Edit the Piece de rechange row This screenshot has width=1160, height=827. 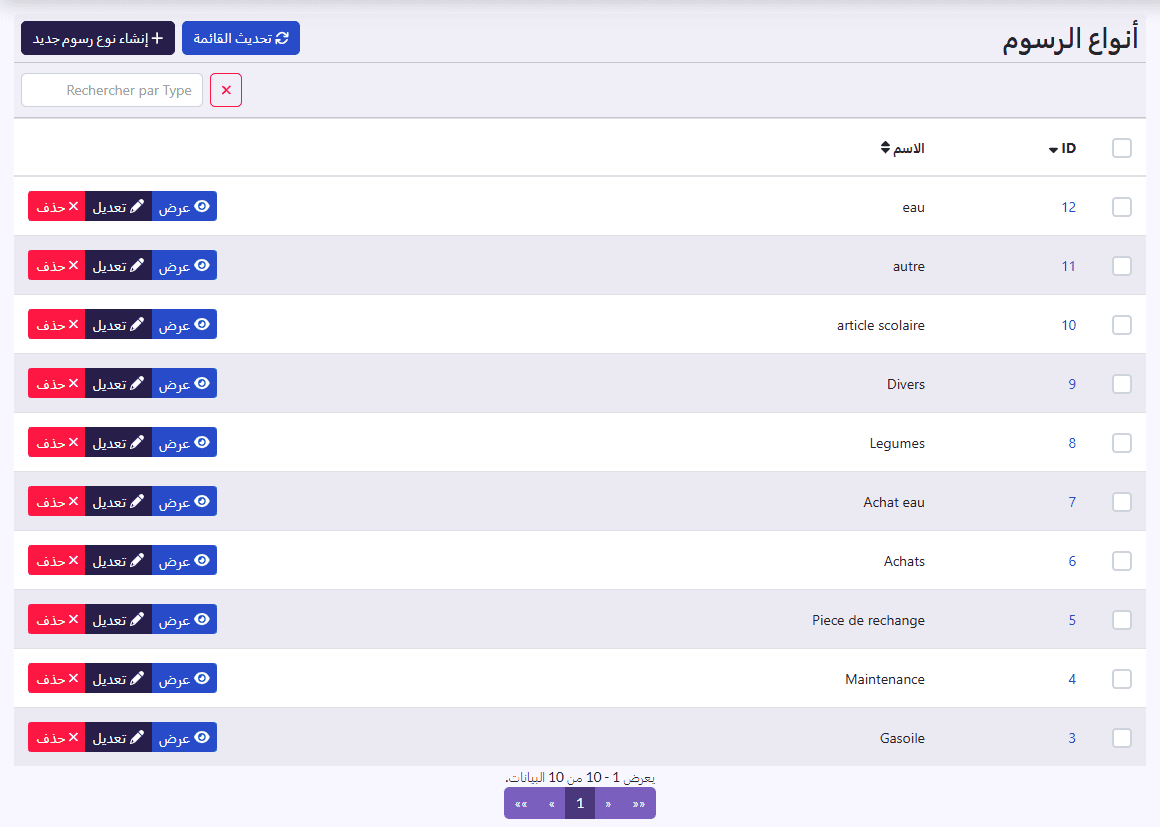[x=118, y=619]
